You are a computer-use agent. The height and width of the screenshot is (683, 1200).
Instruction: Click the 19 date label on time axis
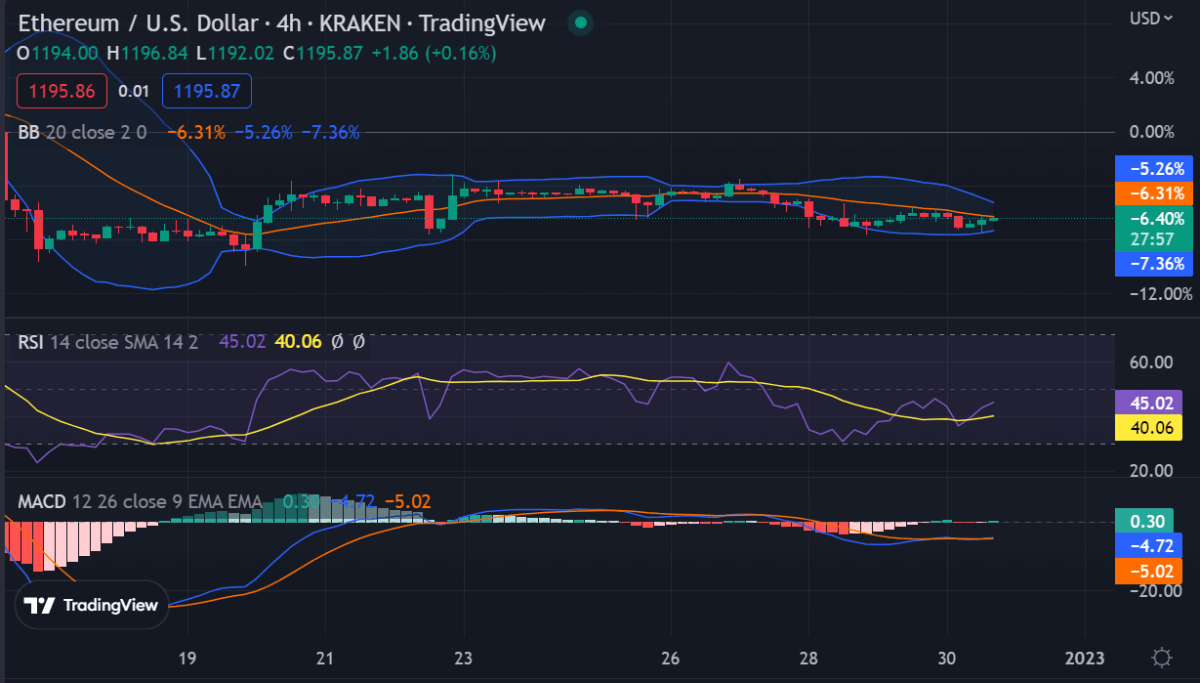coord(186,659)
